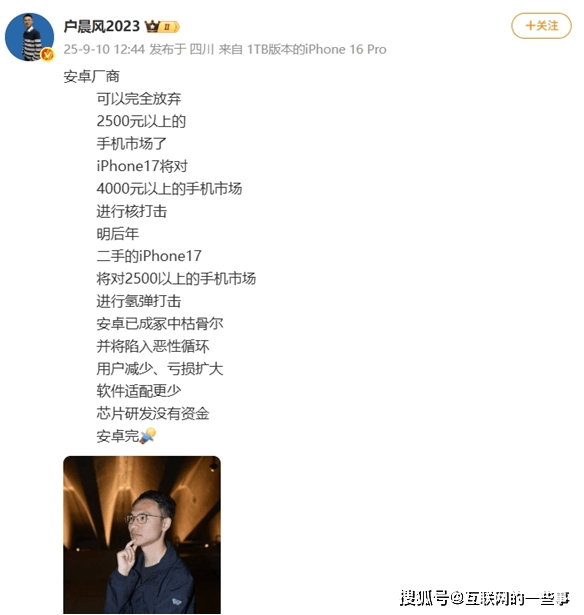The height and width of the screenshot is (615, 584).
Task: Click the +关注 follow button
Action: point(541,26)
